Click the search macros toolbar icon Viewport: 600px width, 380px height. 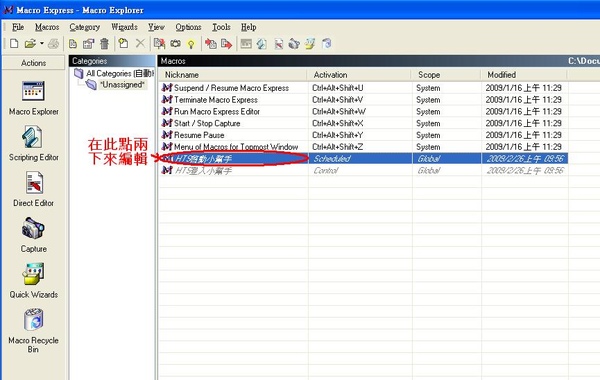click(x=159, y=44)
